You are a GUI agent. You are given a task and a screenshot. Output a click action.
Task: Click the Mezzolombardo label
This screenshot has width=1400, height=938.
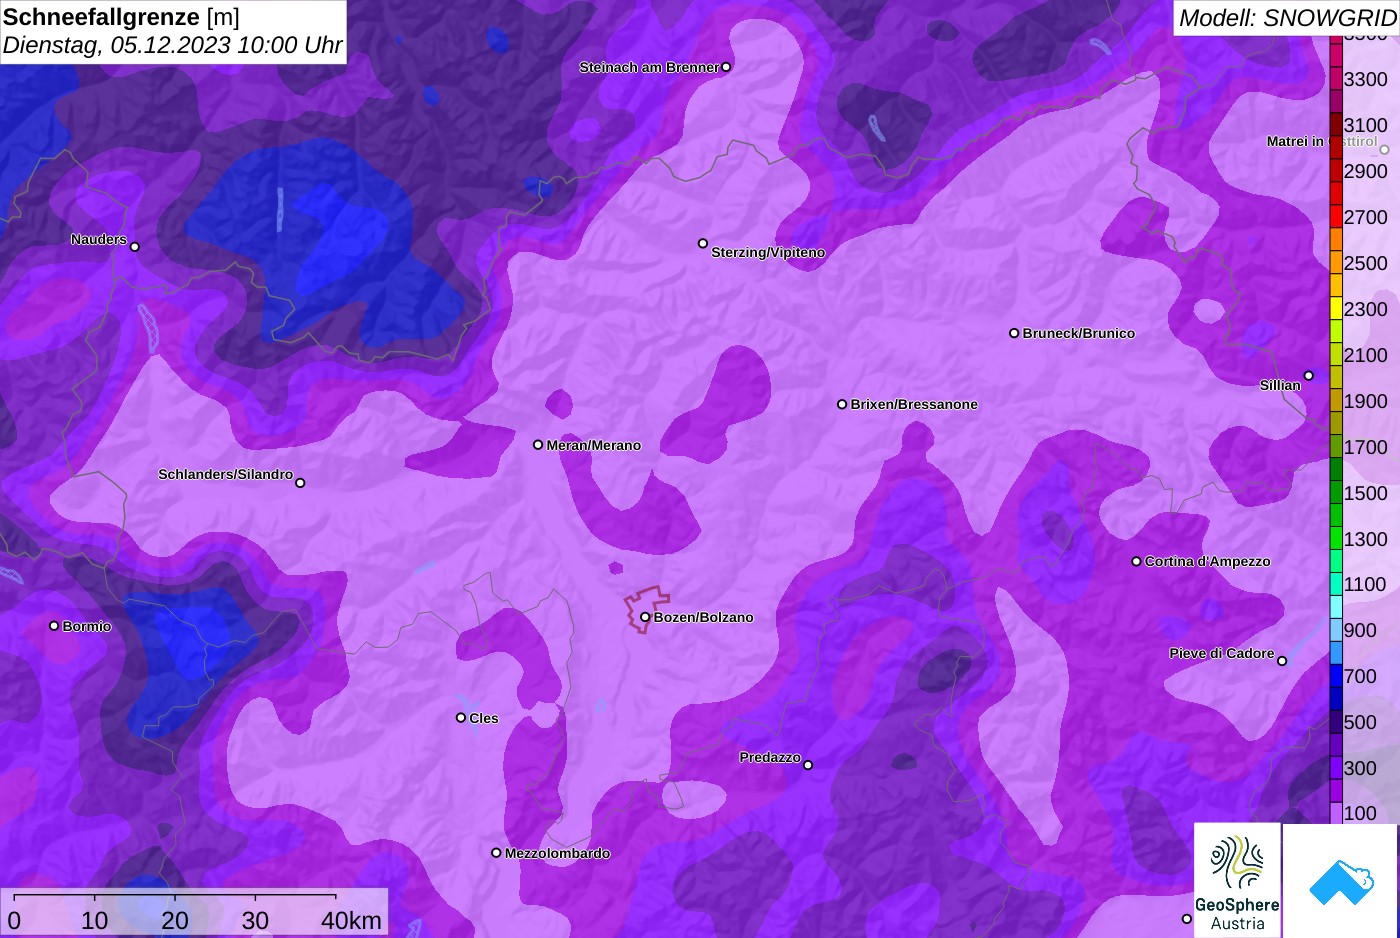point(558,853)
